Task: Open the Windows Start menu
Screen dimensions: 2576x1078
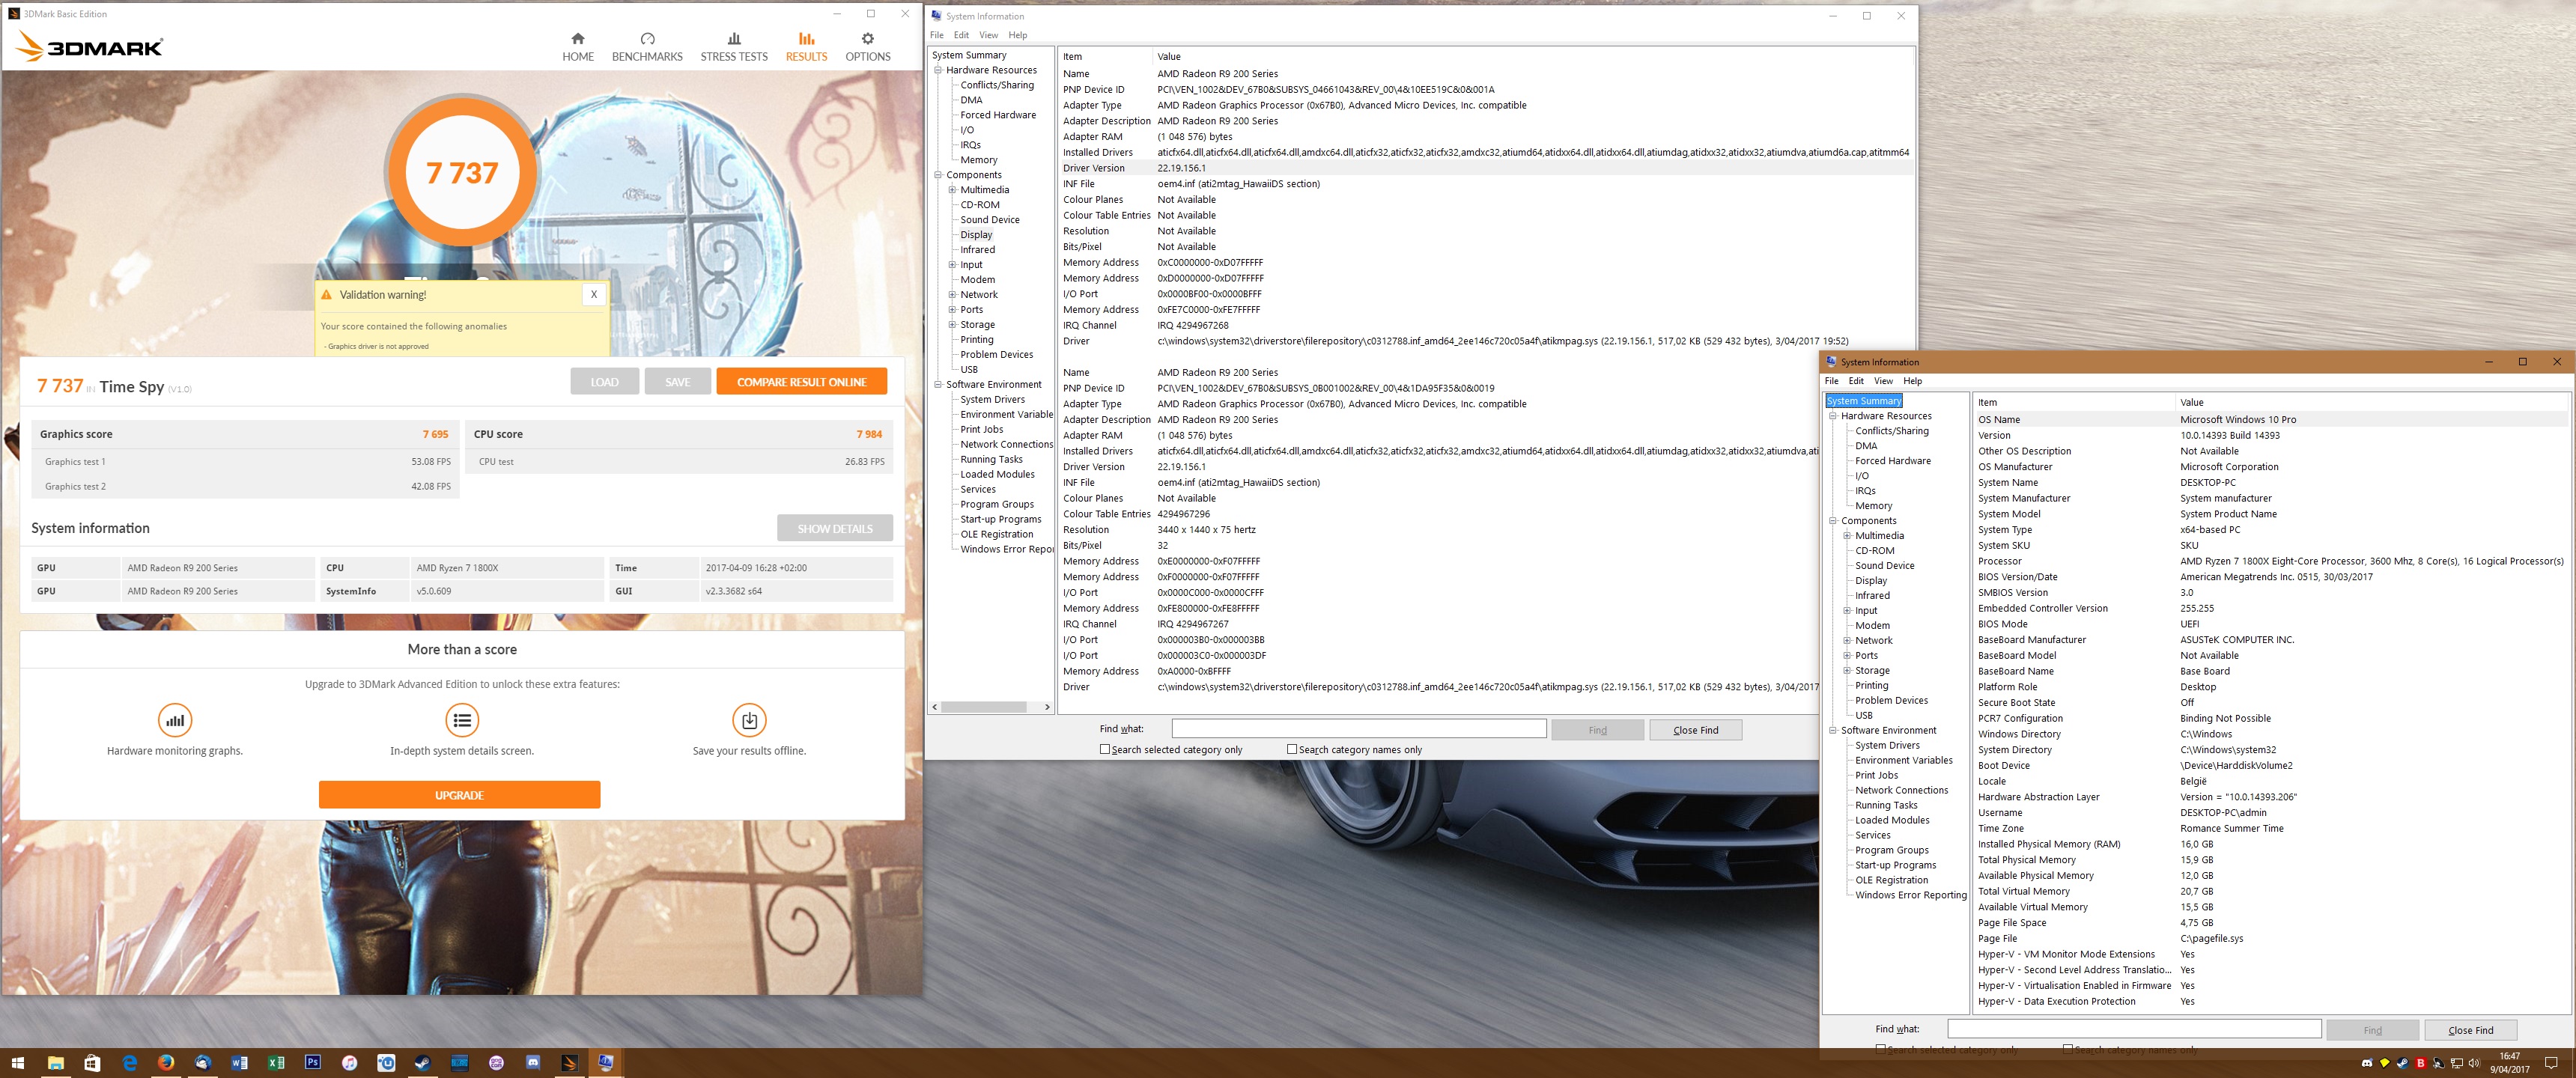Action: tap(17, 1063)
